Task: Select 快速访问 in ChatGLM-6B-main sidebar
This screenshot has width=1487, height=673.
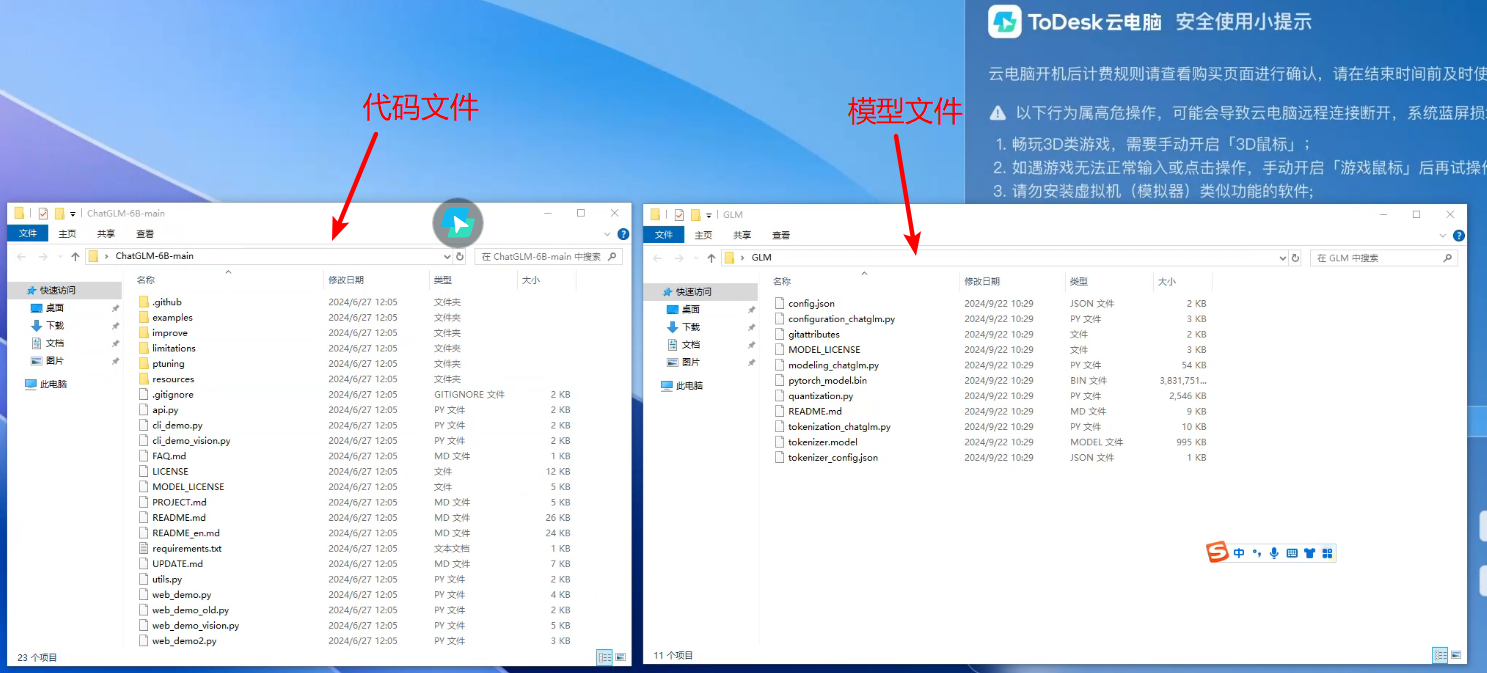Action: (x=66, y=290)
